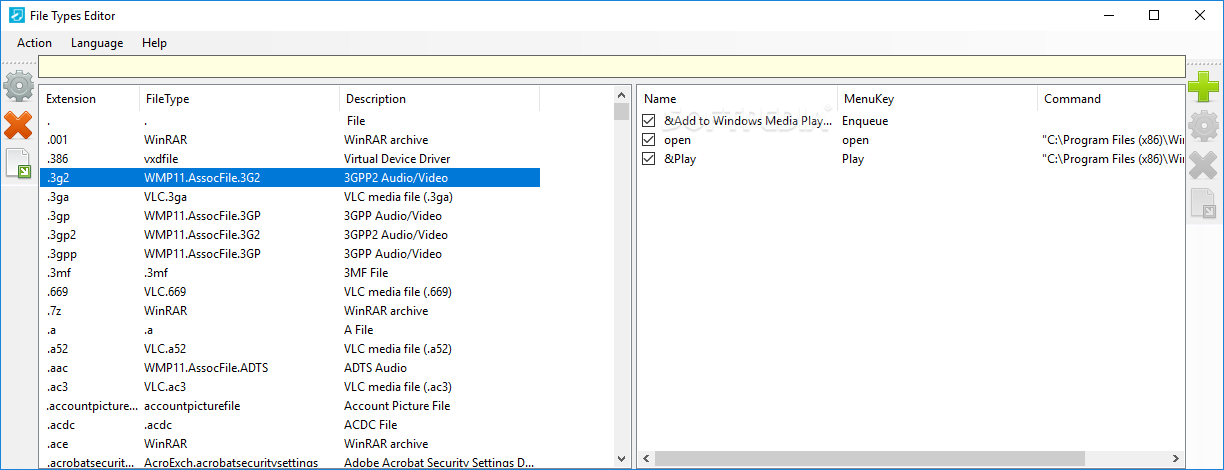Select the .a extension row
This screenshot has height=470, width=1224.
pos(290,330)
